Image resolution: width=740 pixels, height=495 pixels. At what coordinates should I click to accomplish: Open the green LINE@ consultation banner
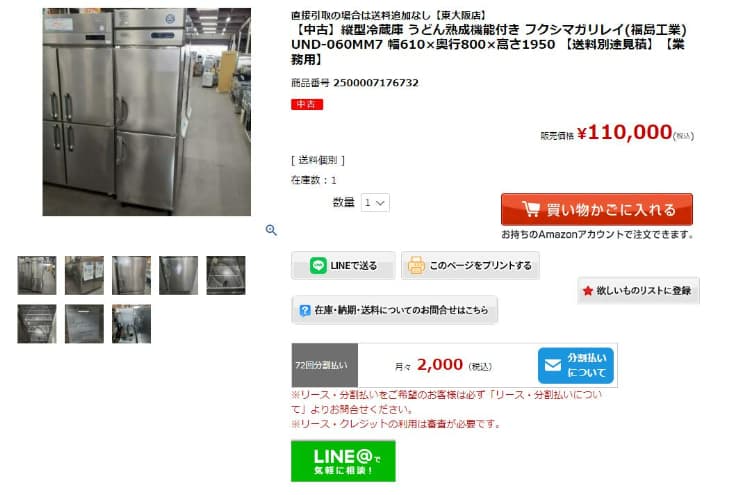pos(343,461)
